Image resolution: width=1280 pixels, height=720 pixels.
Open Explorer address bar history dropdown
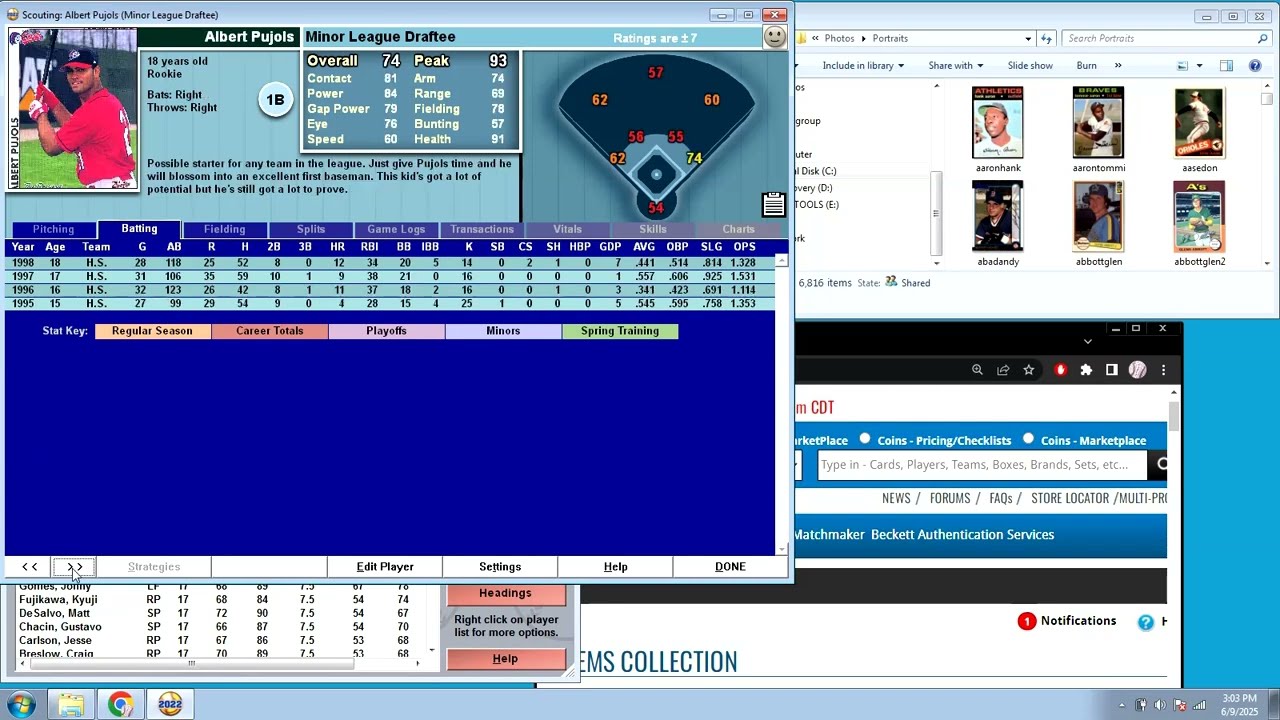[1028, 38]
